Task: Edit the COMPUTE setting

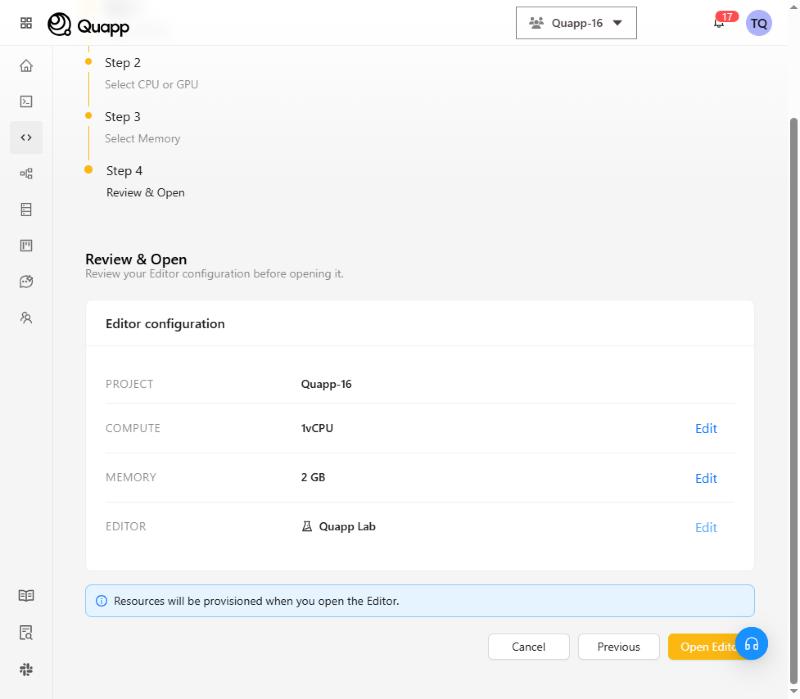Action: (x=706, y=428)
